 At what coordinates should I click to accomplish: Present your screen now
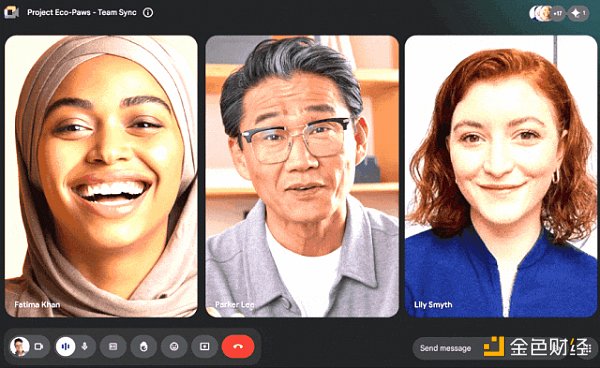coord(205,347)
